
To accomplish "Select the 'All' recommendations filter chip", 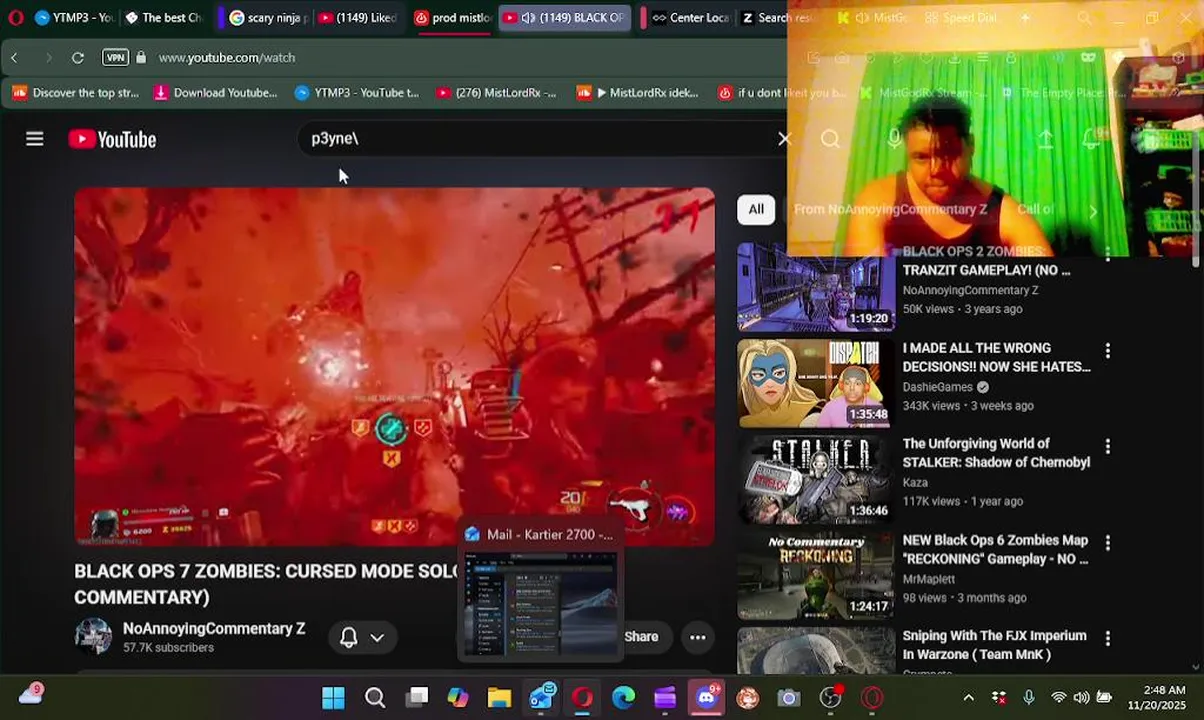I will pos(756,209).
